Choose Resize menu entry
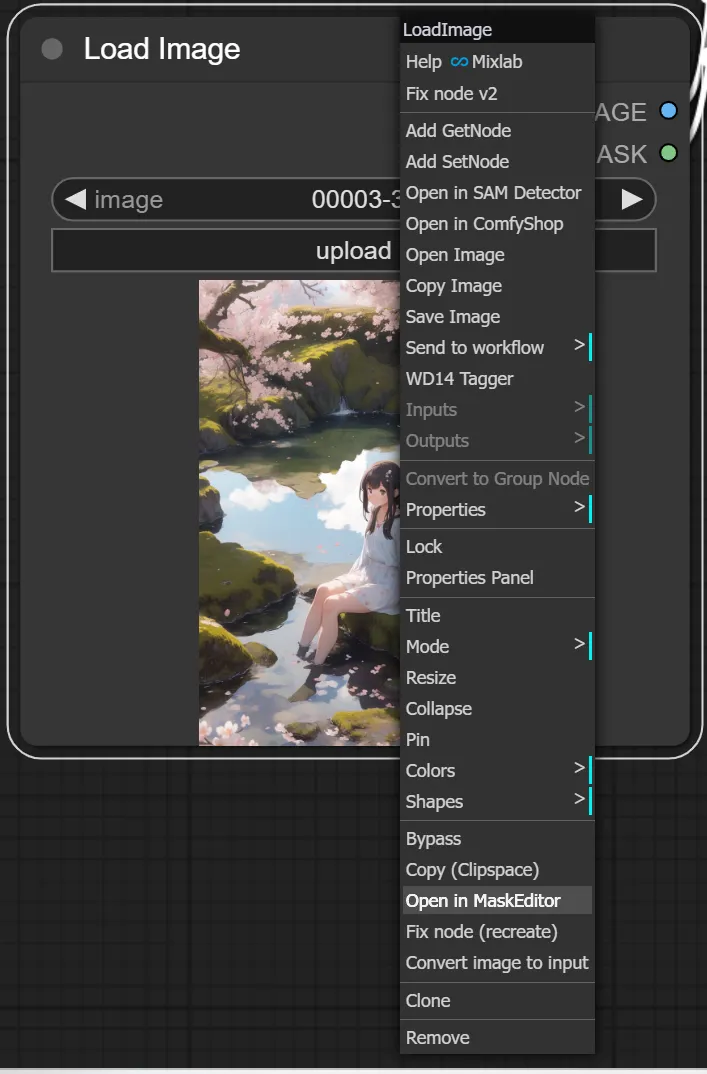The height and width of the screenshot is (1074, 707). [x=497, y=677]
